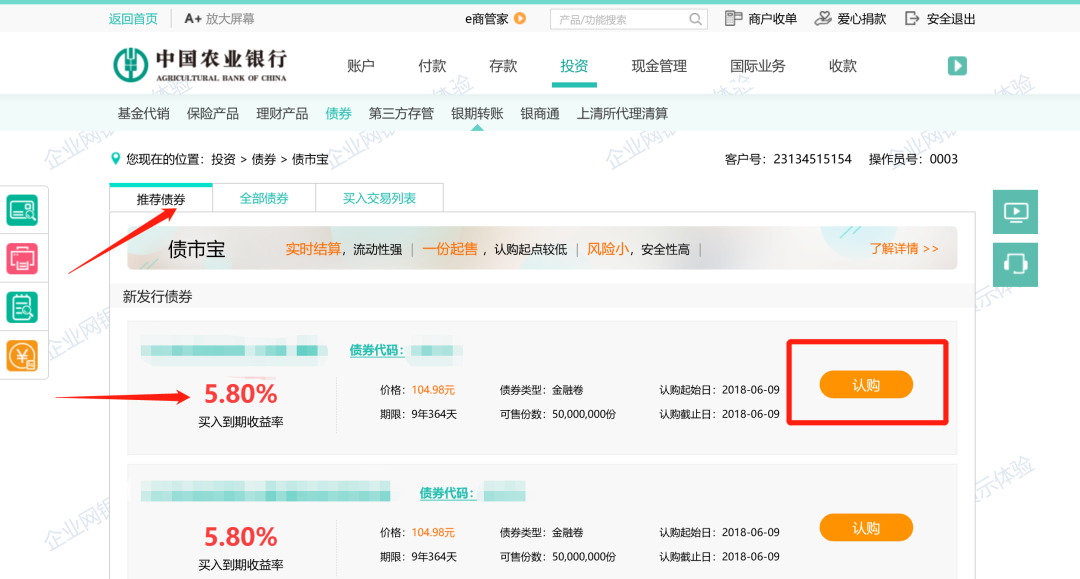Open 商户收单 in the top bar
1080x579 pixels.
click(761, 19)
